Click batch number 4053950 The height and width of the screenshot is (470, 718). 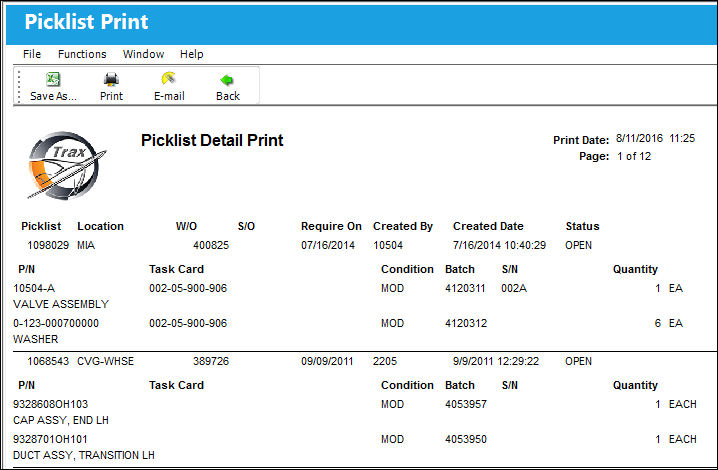click(x=466, y=439)
